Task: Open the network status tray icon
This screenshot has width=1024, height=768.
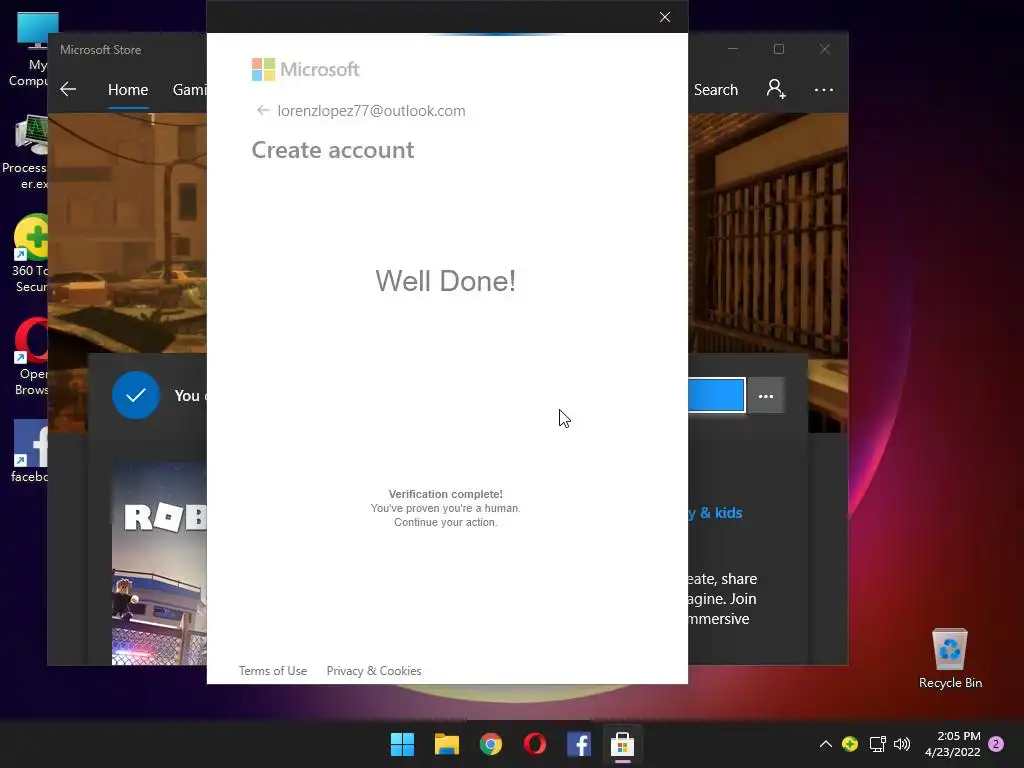Action: [x=877, y=744]
